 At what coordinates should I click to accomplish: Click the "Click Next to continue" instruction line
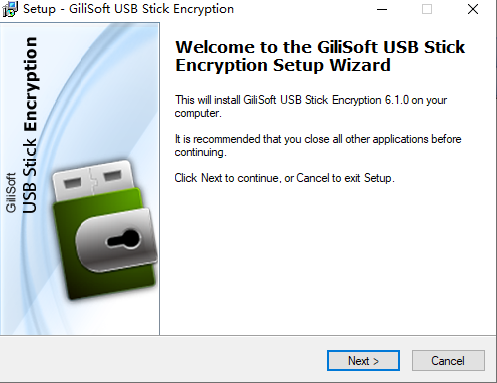click(284, 178)
